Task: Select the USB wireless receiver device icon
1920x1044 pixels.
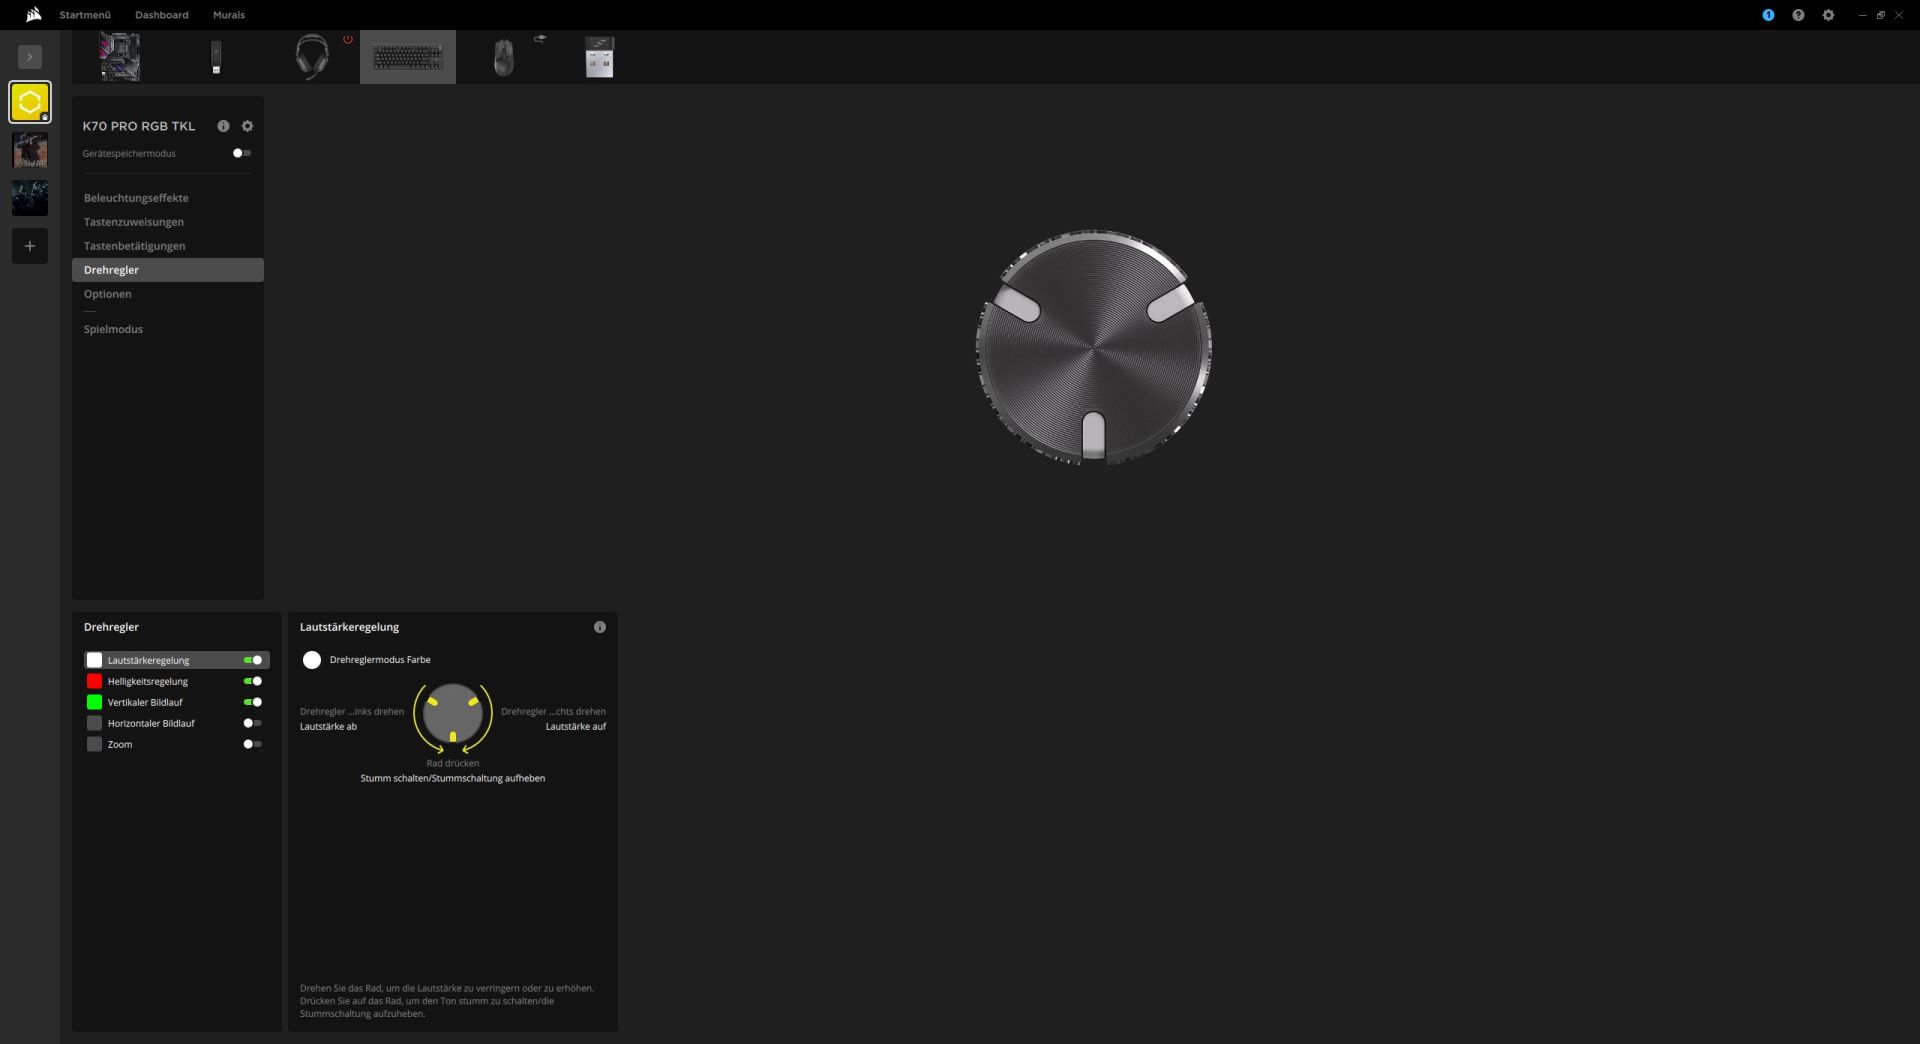Action: (x=599, y=57)
